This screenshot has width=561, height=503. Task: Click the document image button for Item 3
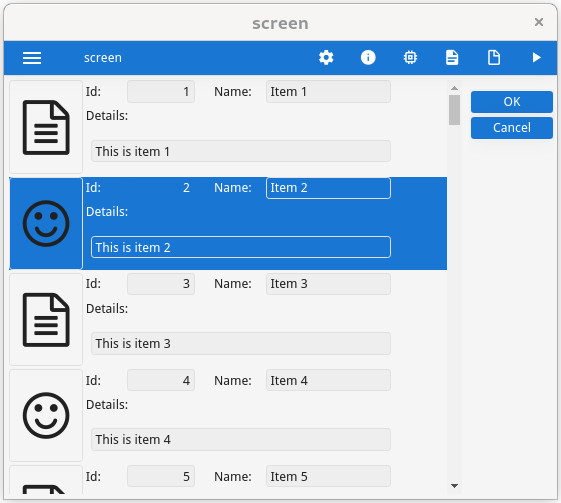[46, 319]
